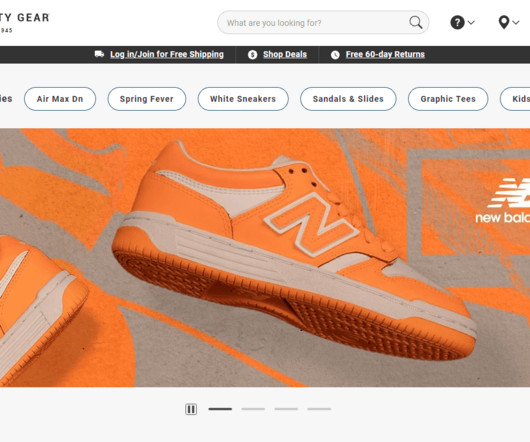Select the Air Max Dn category pill

point(60,99)
